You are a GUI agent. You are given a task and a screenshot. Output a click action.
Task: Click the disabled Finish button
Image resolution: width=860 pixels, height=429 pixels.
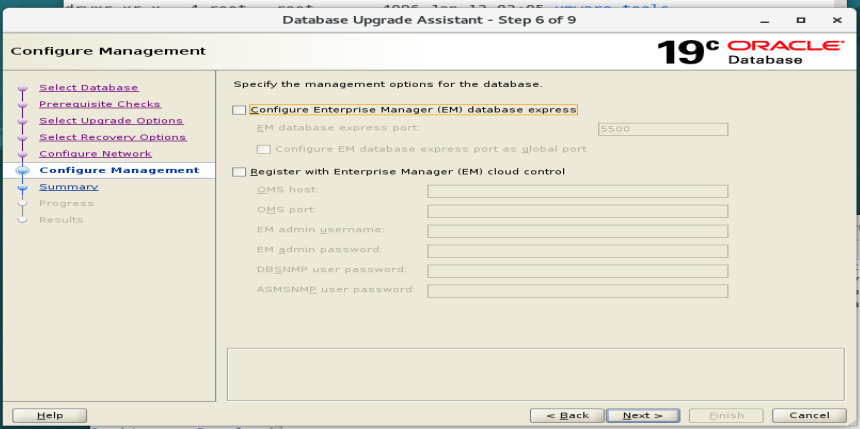pos(726,415)
